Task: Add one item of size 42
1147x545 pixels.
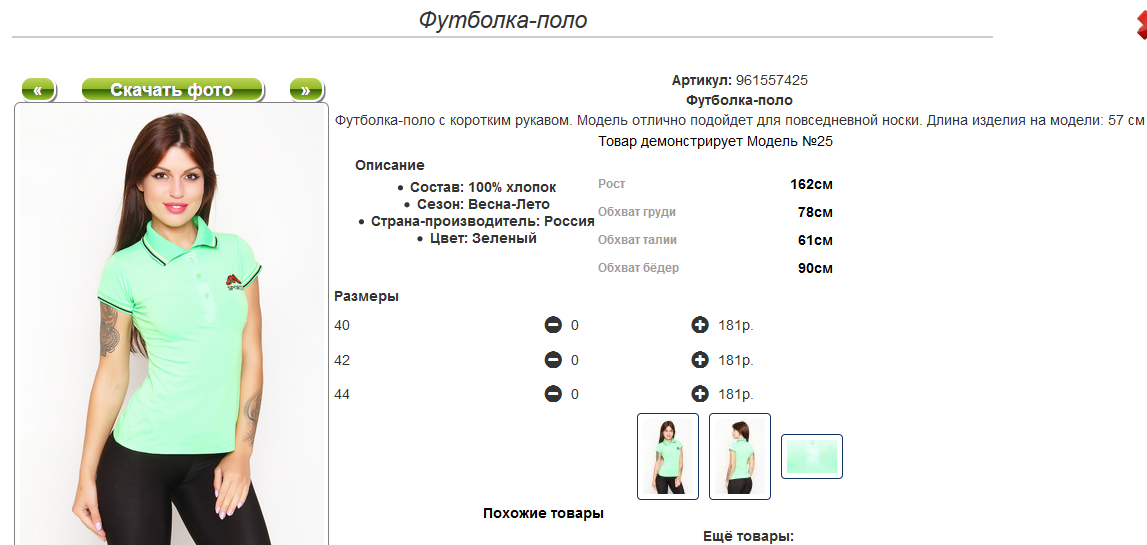Action: [700, 360]
